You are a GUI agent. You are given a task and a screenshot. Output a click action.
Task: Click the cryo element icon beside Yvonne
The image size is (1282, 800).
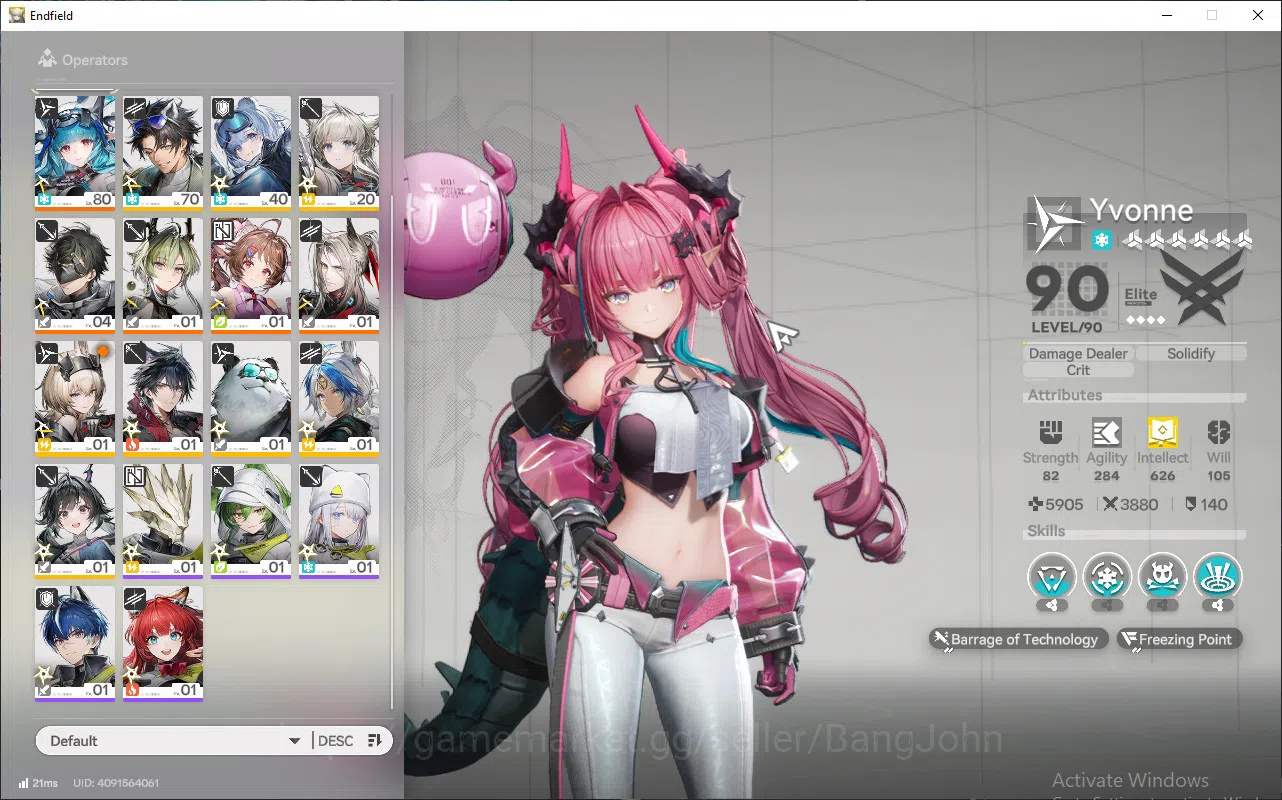coord(1101,240)
